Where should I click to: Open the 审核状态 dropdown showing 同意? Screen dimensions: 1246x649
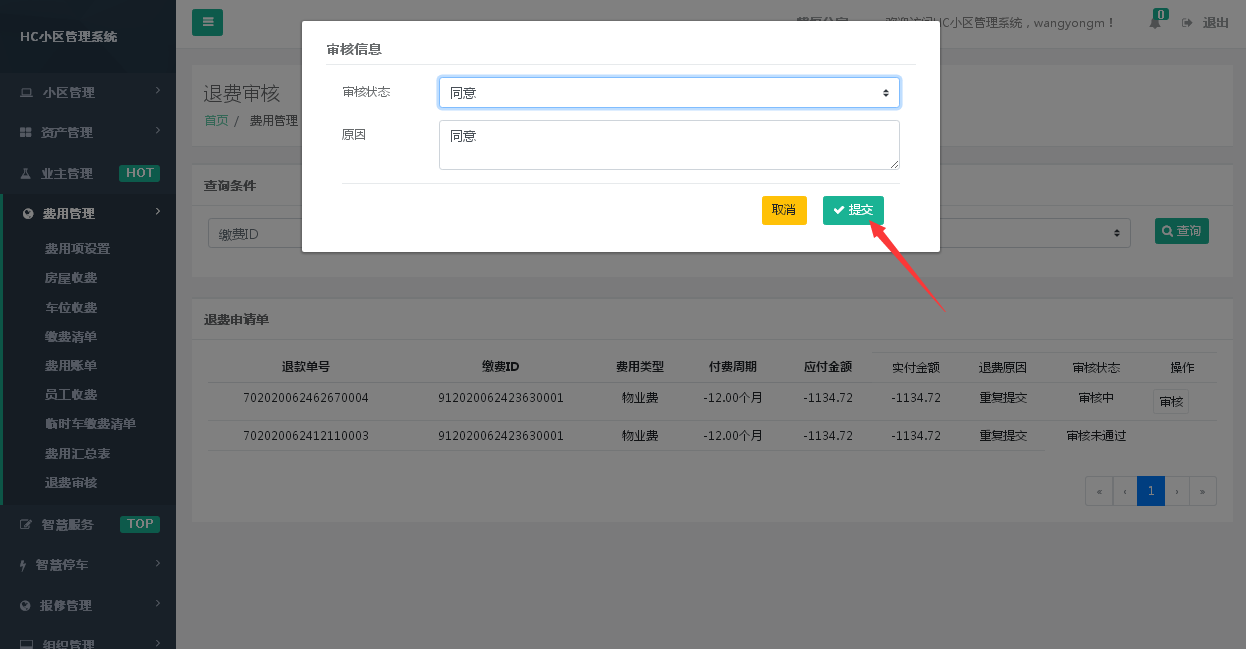click(x=669, y=93)
